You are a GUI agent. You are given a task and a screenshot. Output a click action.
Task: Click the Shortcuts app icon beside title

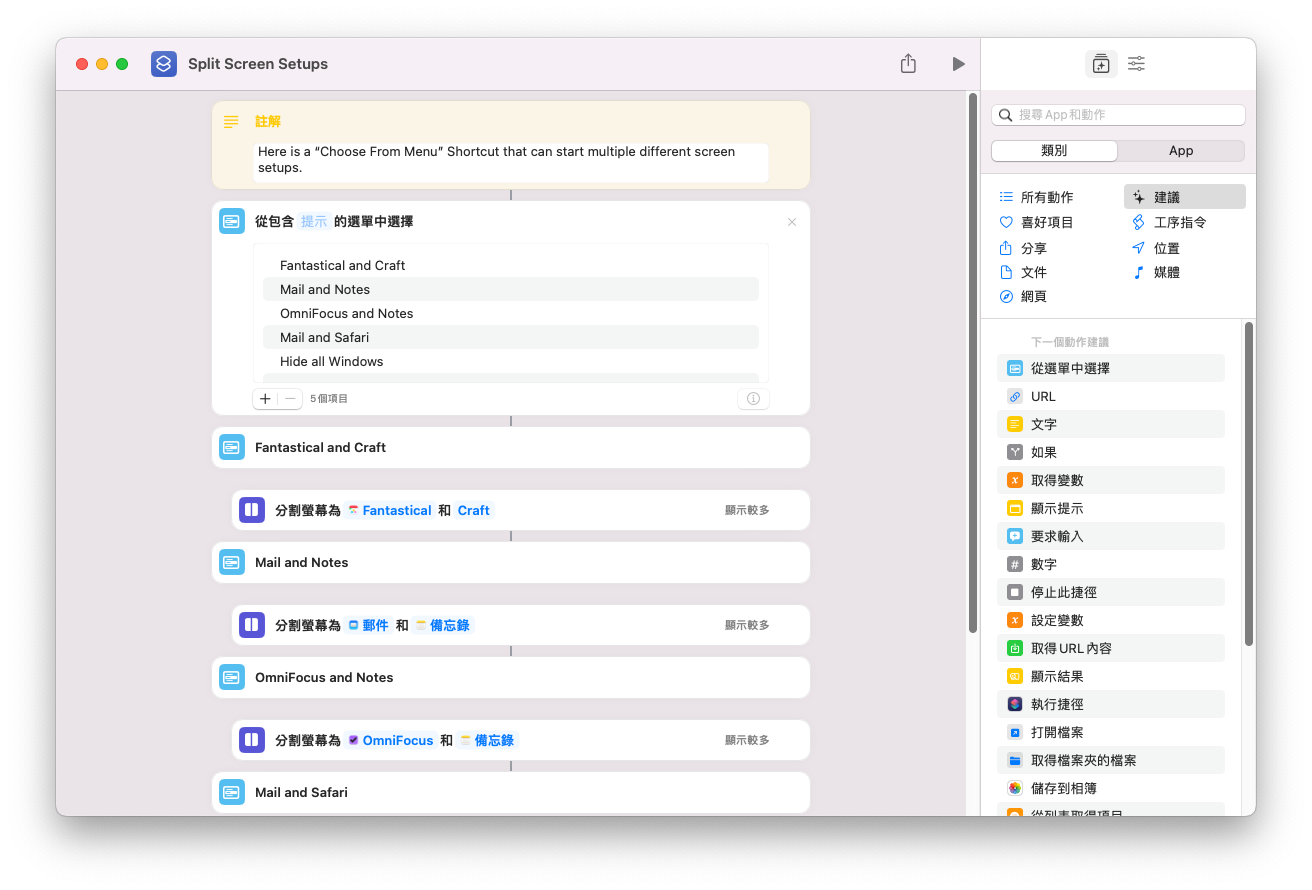164,64
